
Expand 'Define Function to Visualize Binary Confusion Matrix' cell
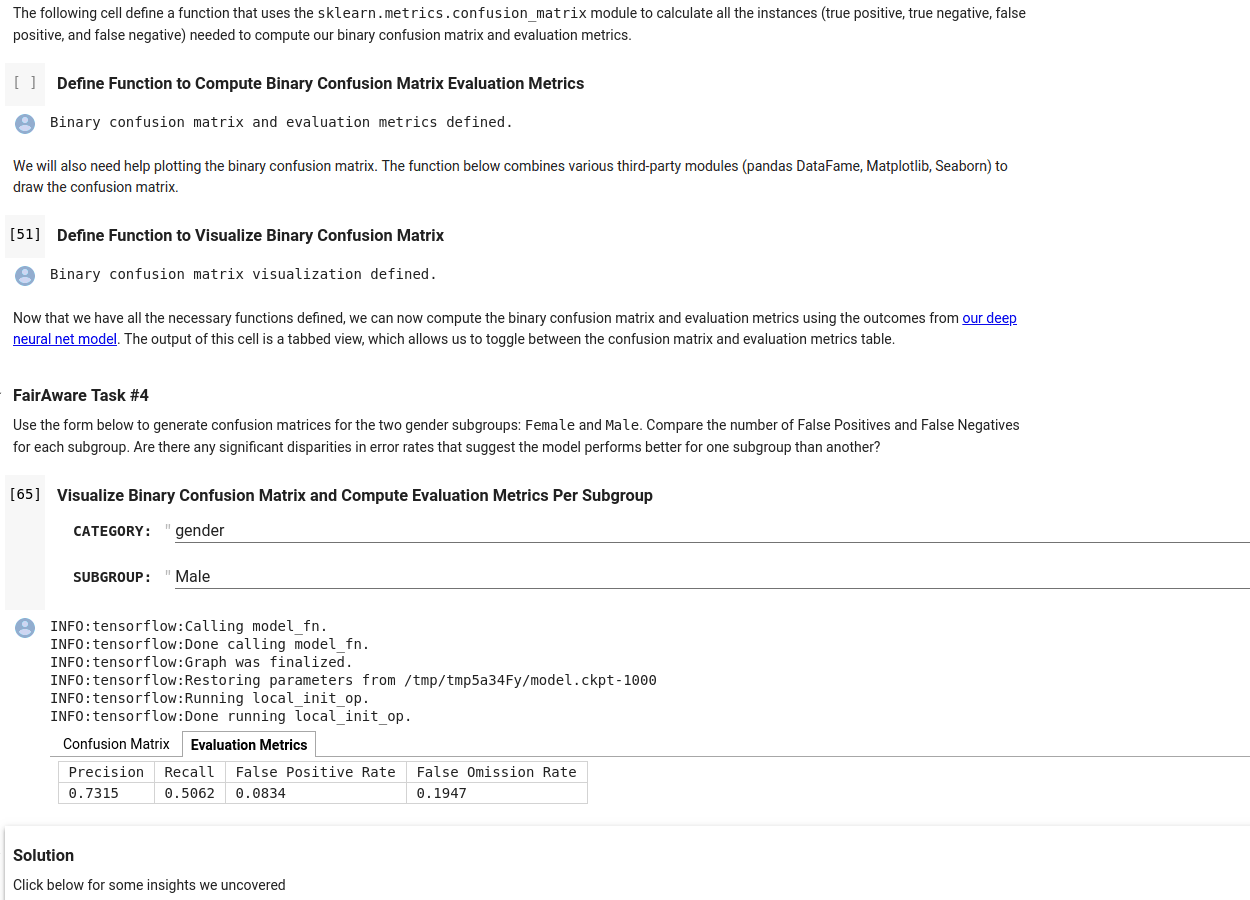click(x=250, y=236)
